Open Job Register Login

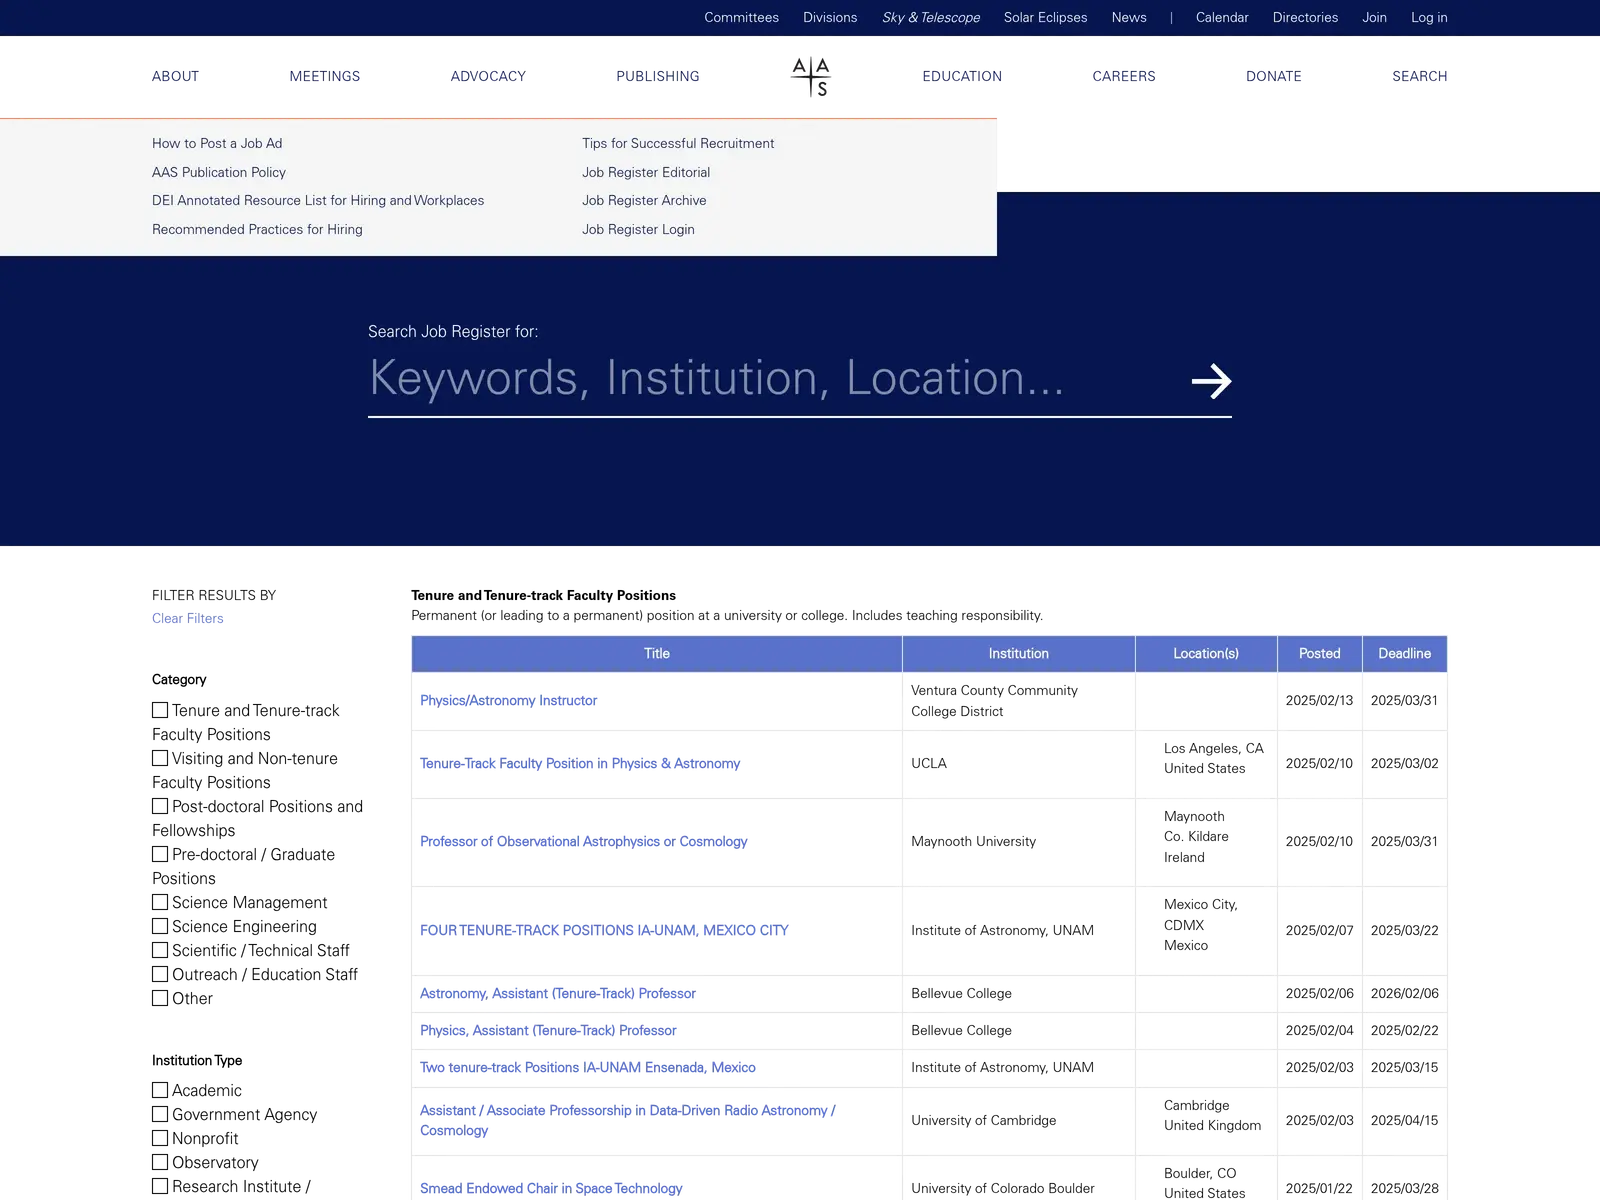coord(638,229)
